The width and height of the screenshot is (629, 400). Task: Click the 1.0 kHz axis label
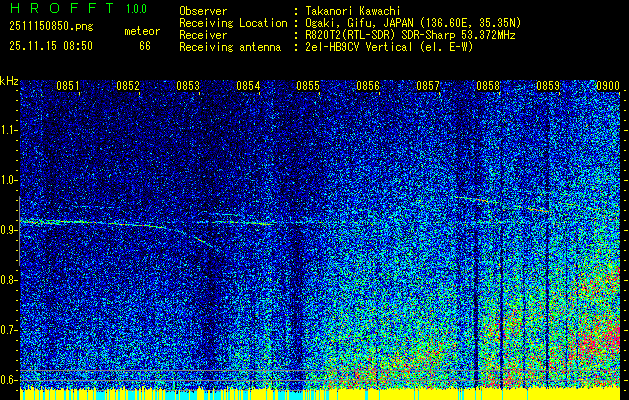8,180
